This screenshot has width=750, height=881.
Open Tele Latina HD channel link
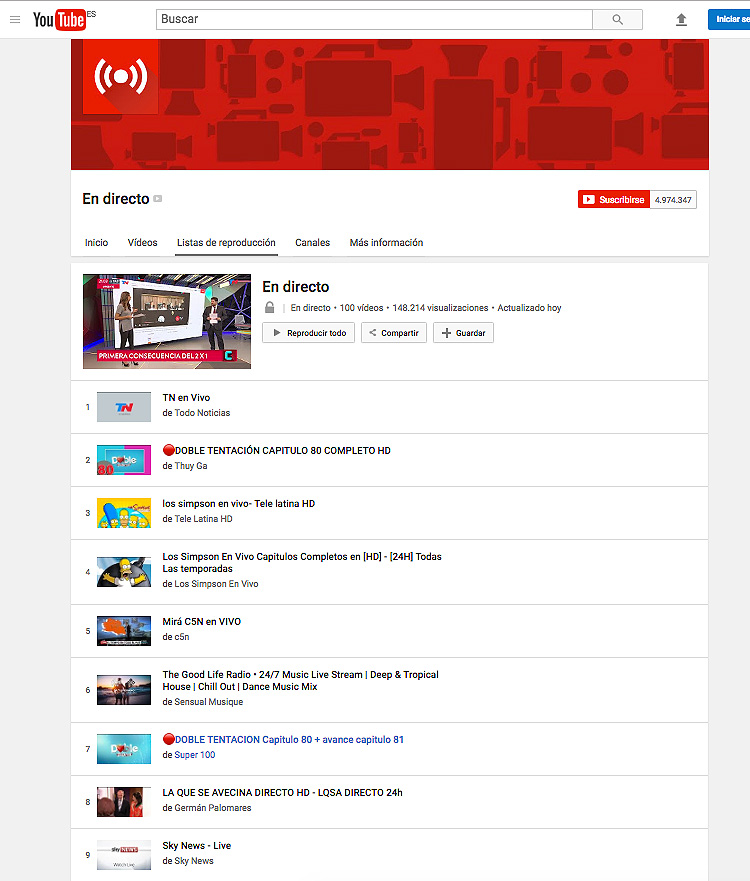click(x=203, y=519)
